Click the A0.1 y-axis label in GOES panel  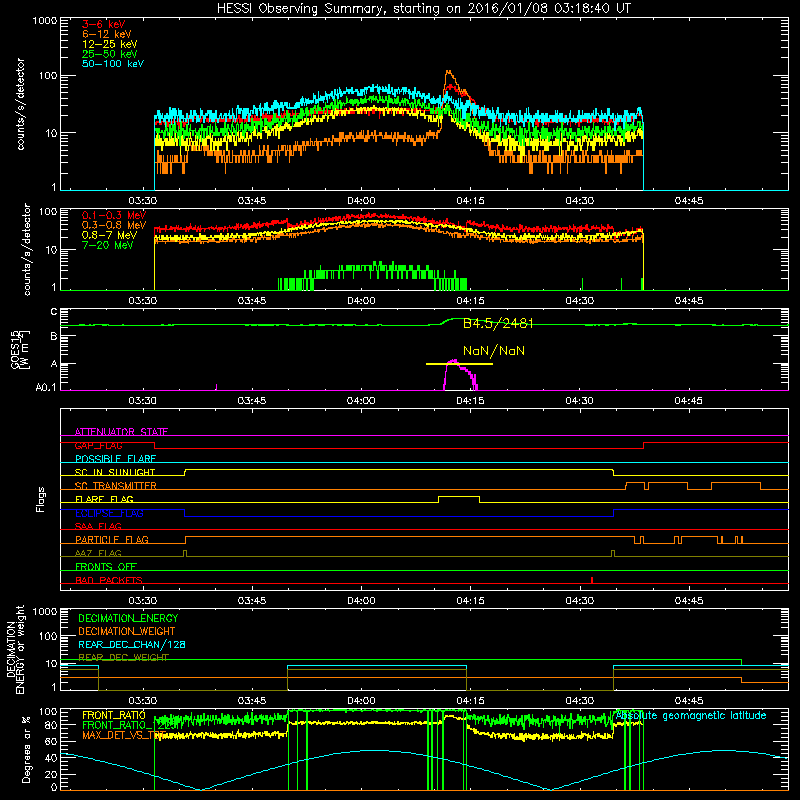[46, 388]
